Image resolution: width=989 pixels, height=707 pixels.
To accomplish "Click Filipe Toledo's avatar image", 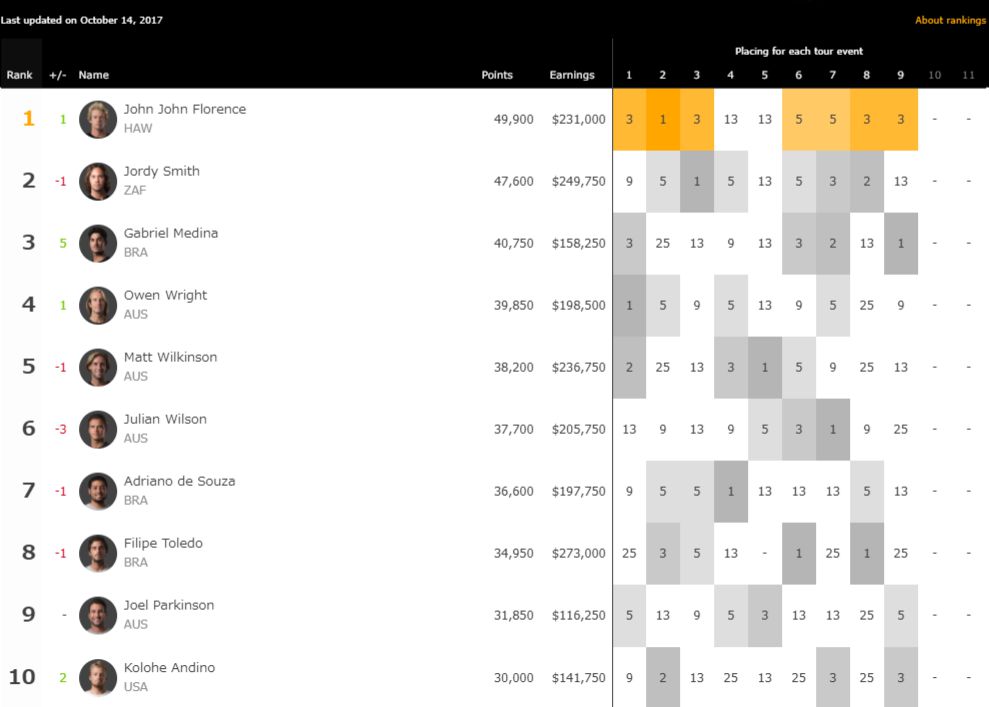I will tap(98, 553).
